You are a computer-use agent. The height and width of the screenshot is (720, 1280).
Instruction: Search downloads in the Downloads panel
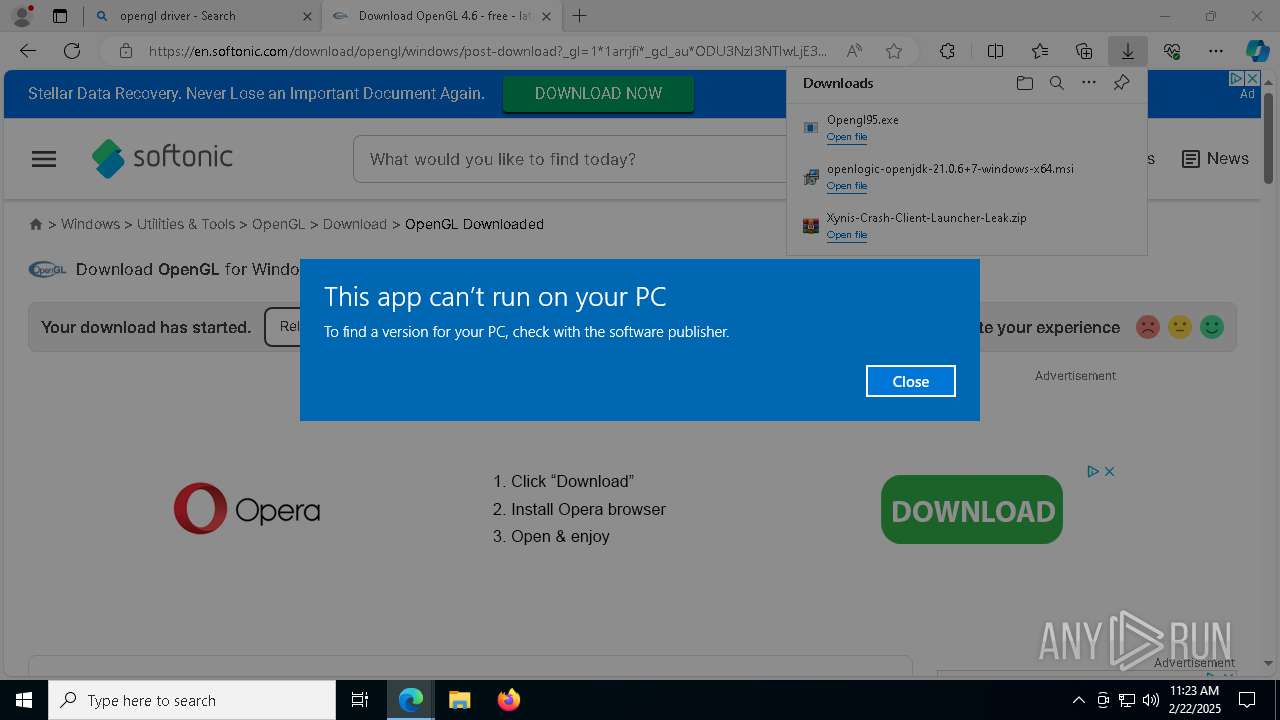(1056, 83)
